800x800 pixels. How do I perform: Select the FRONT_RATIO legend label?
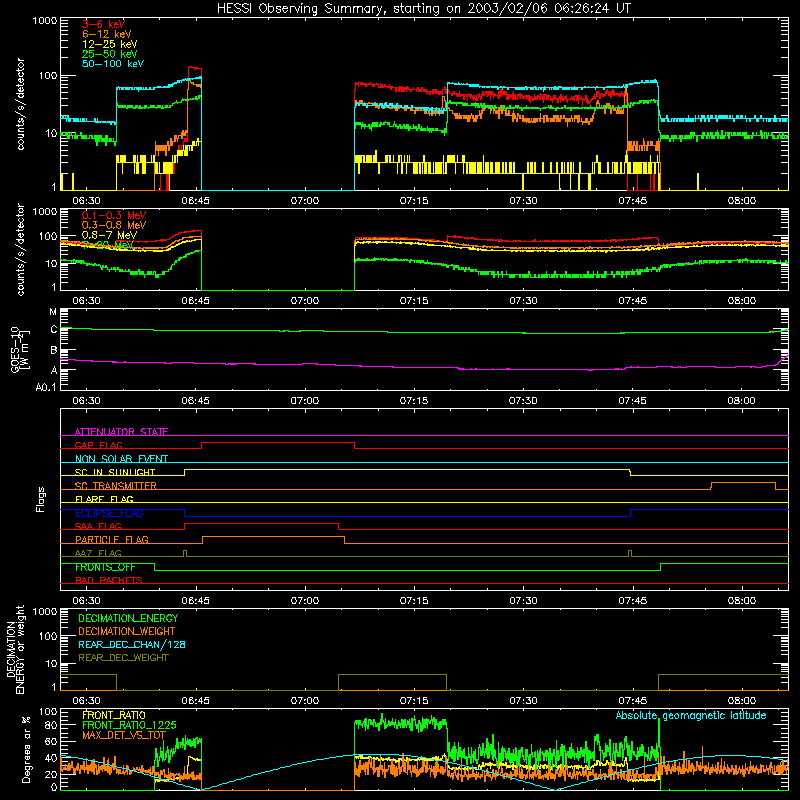click(114, 715)
